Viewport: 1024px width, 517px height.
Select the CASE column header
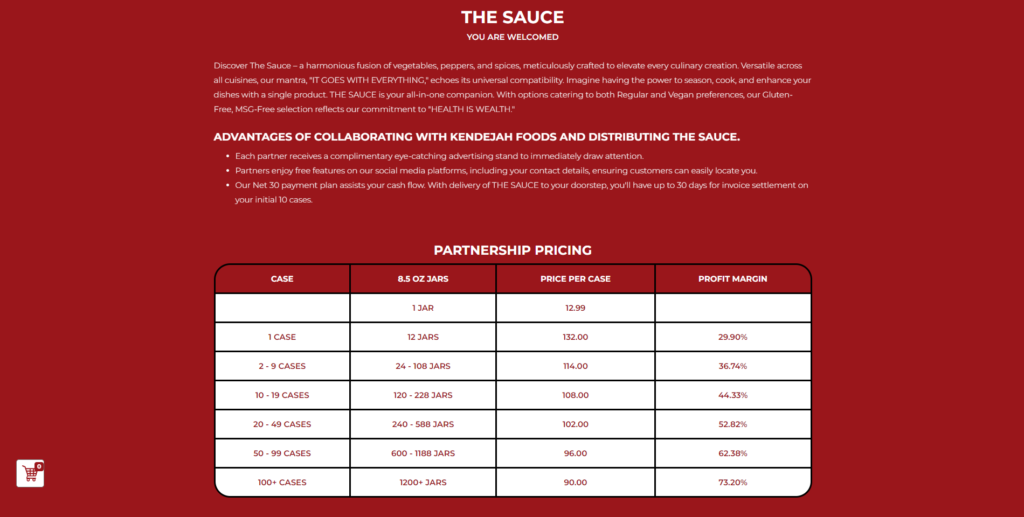point(282,279)
